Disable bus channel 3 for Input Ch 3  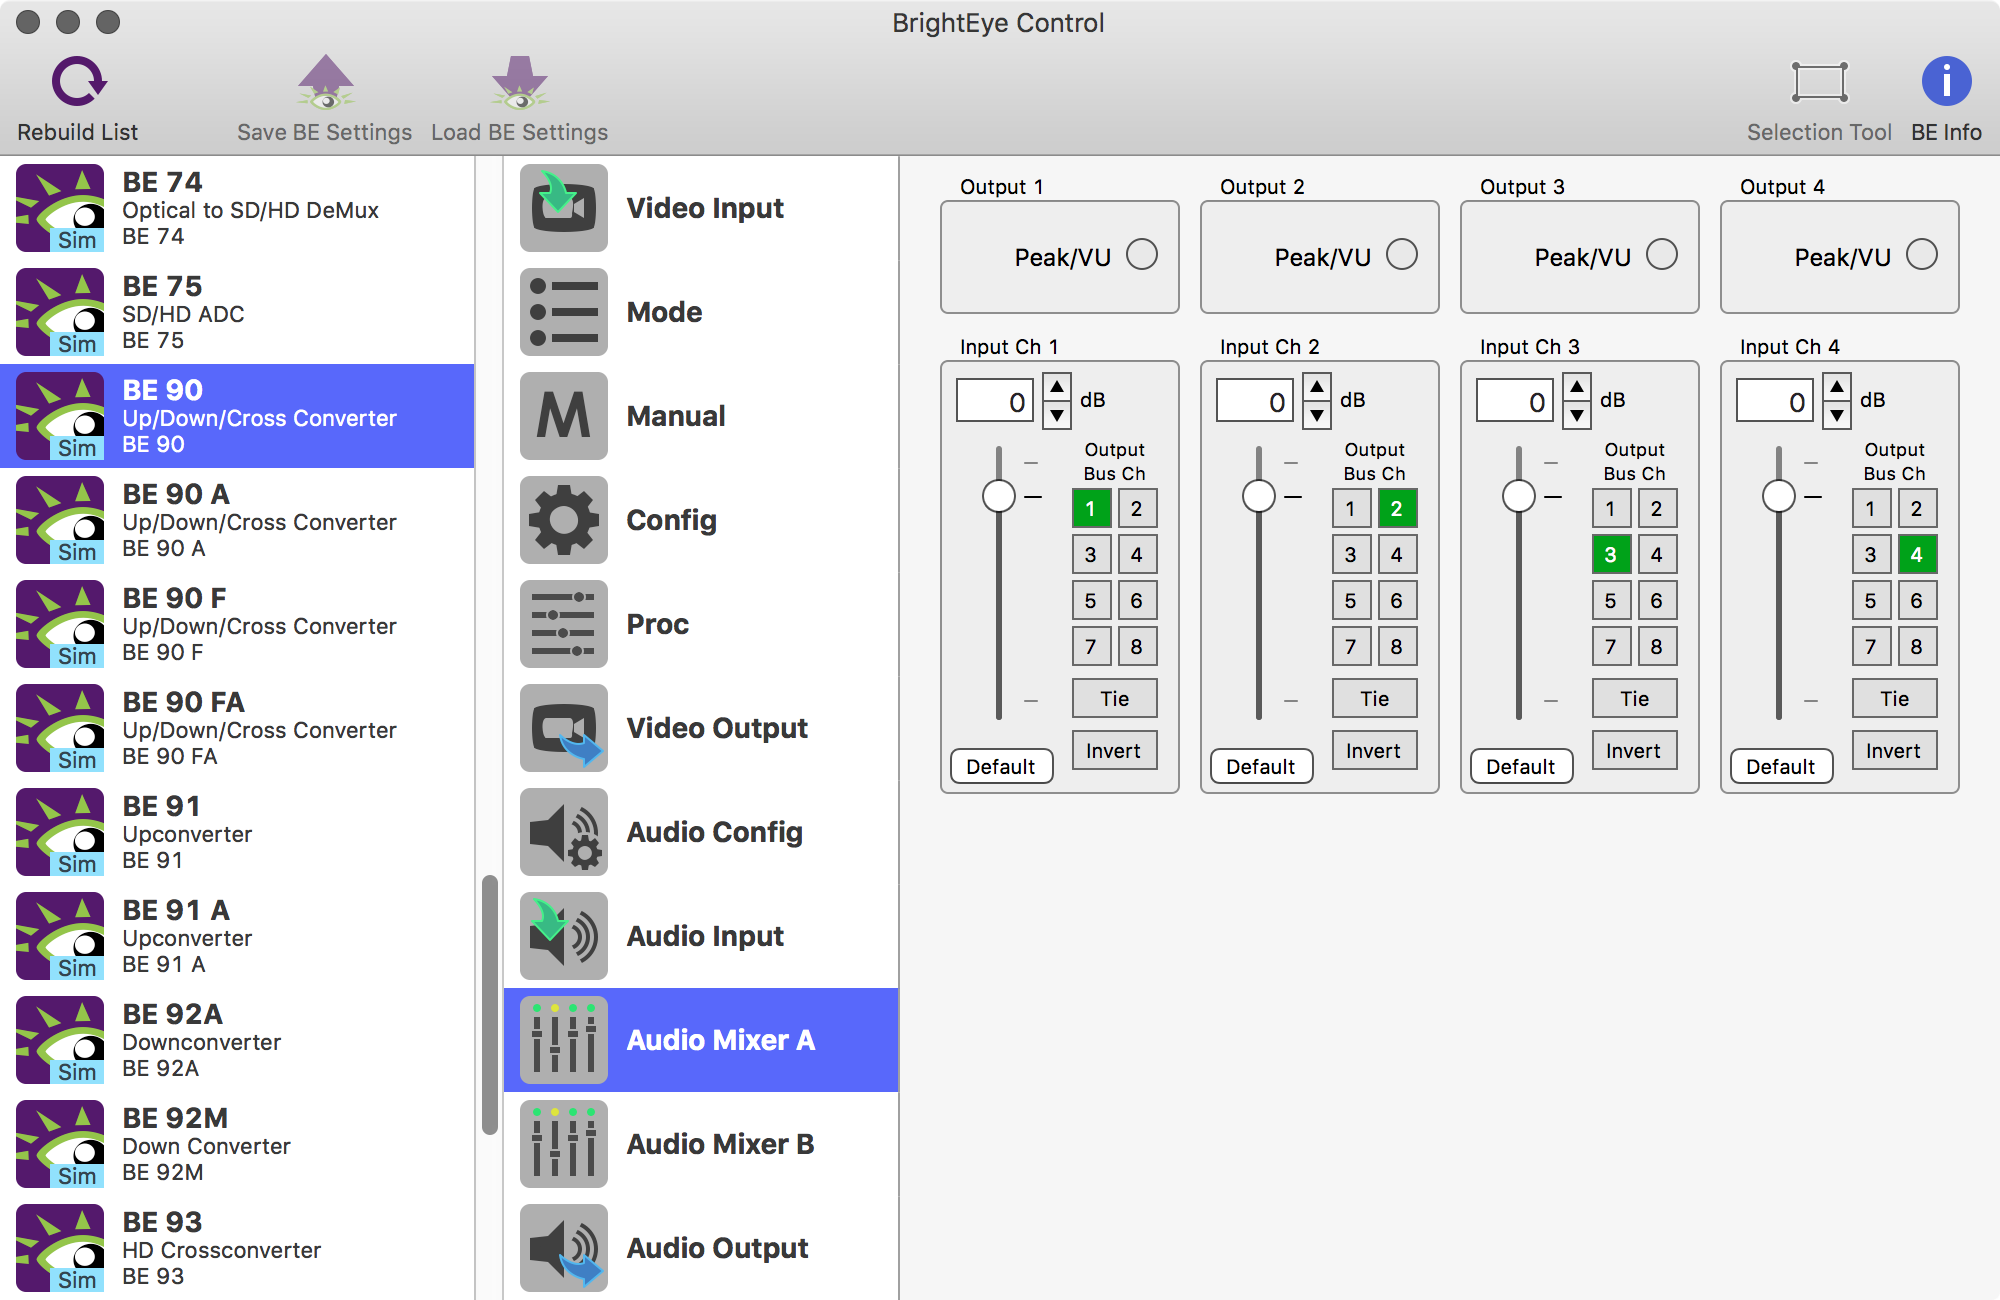tap(1611, 554)
